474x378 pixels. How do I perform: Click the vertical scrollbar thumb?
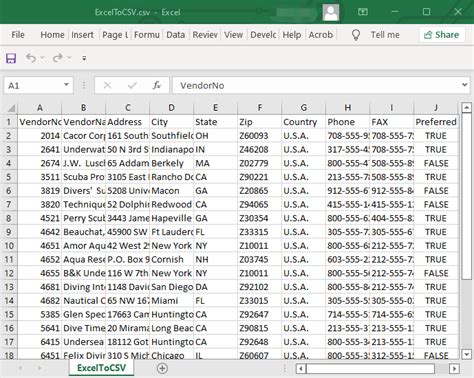[x=466, y=196]
